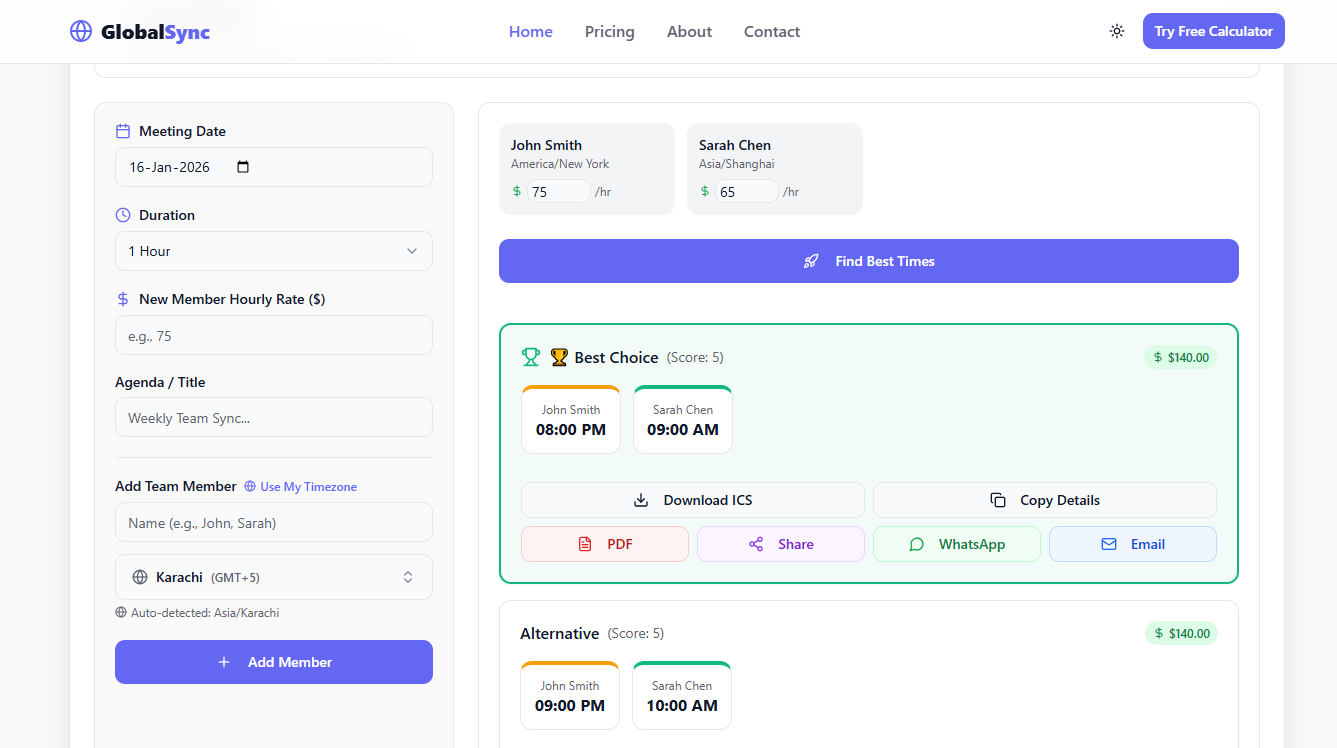Open the date picker in Meeting Date field
Viewport: 1337px width, 748px height.
[243, 167]
